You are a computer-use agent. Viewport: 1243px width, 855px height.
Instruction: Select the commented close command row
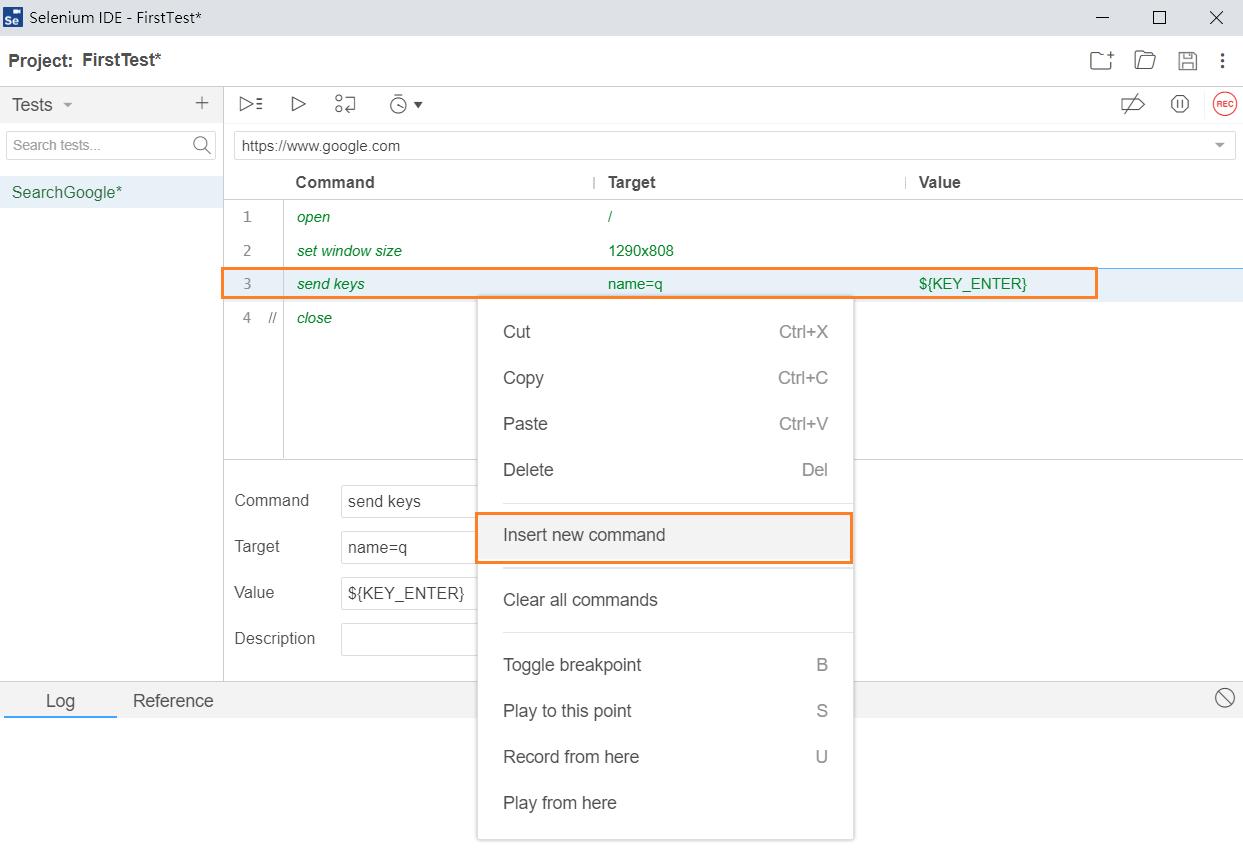tap(733, 318)
